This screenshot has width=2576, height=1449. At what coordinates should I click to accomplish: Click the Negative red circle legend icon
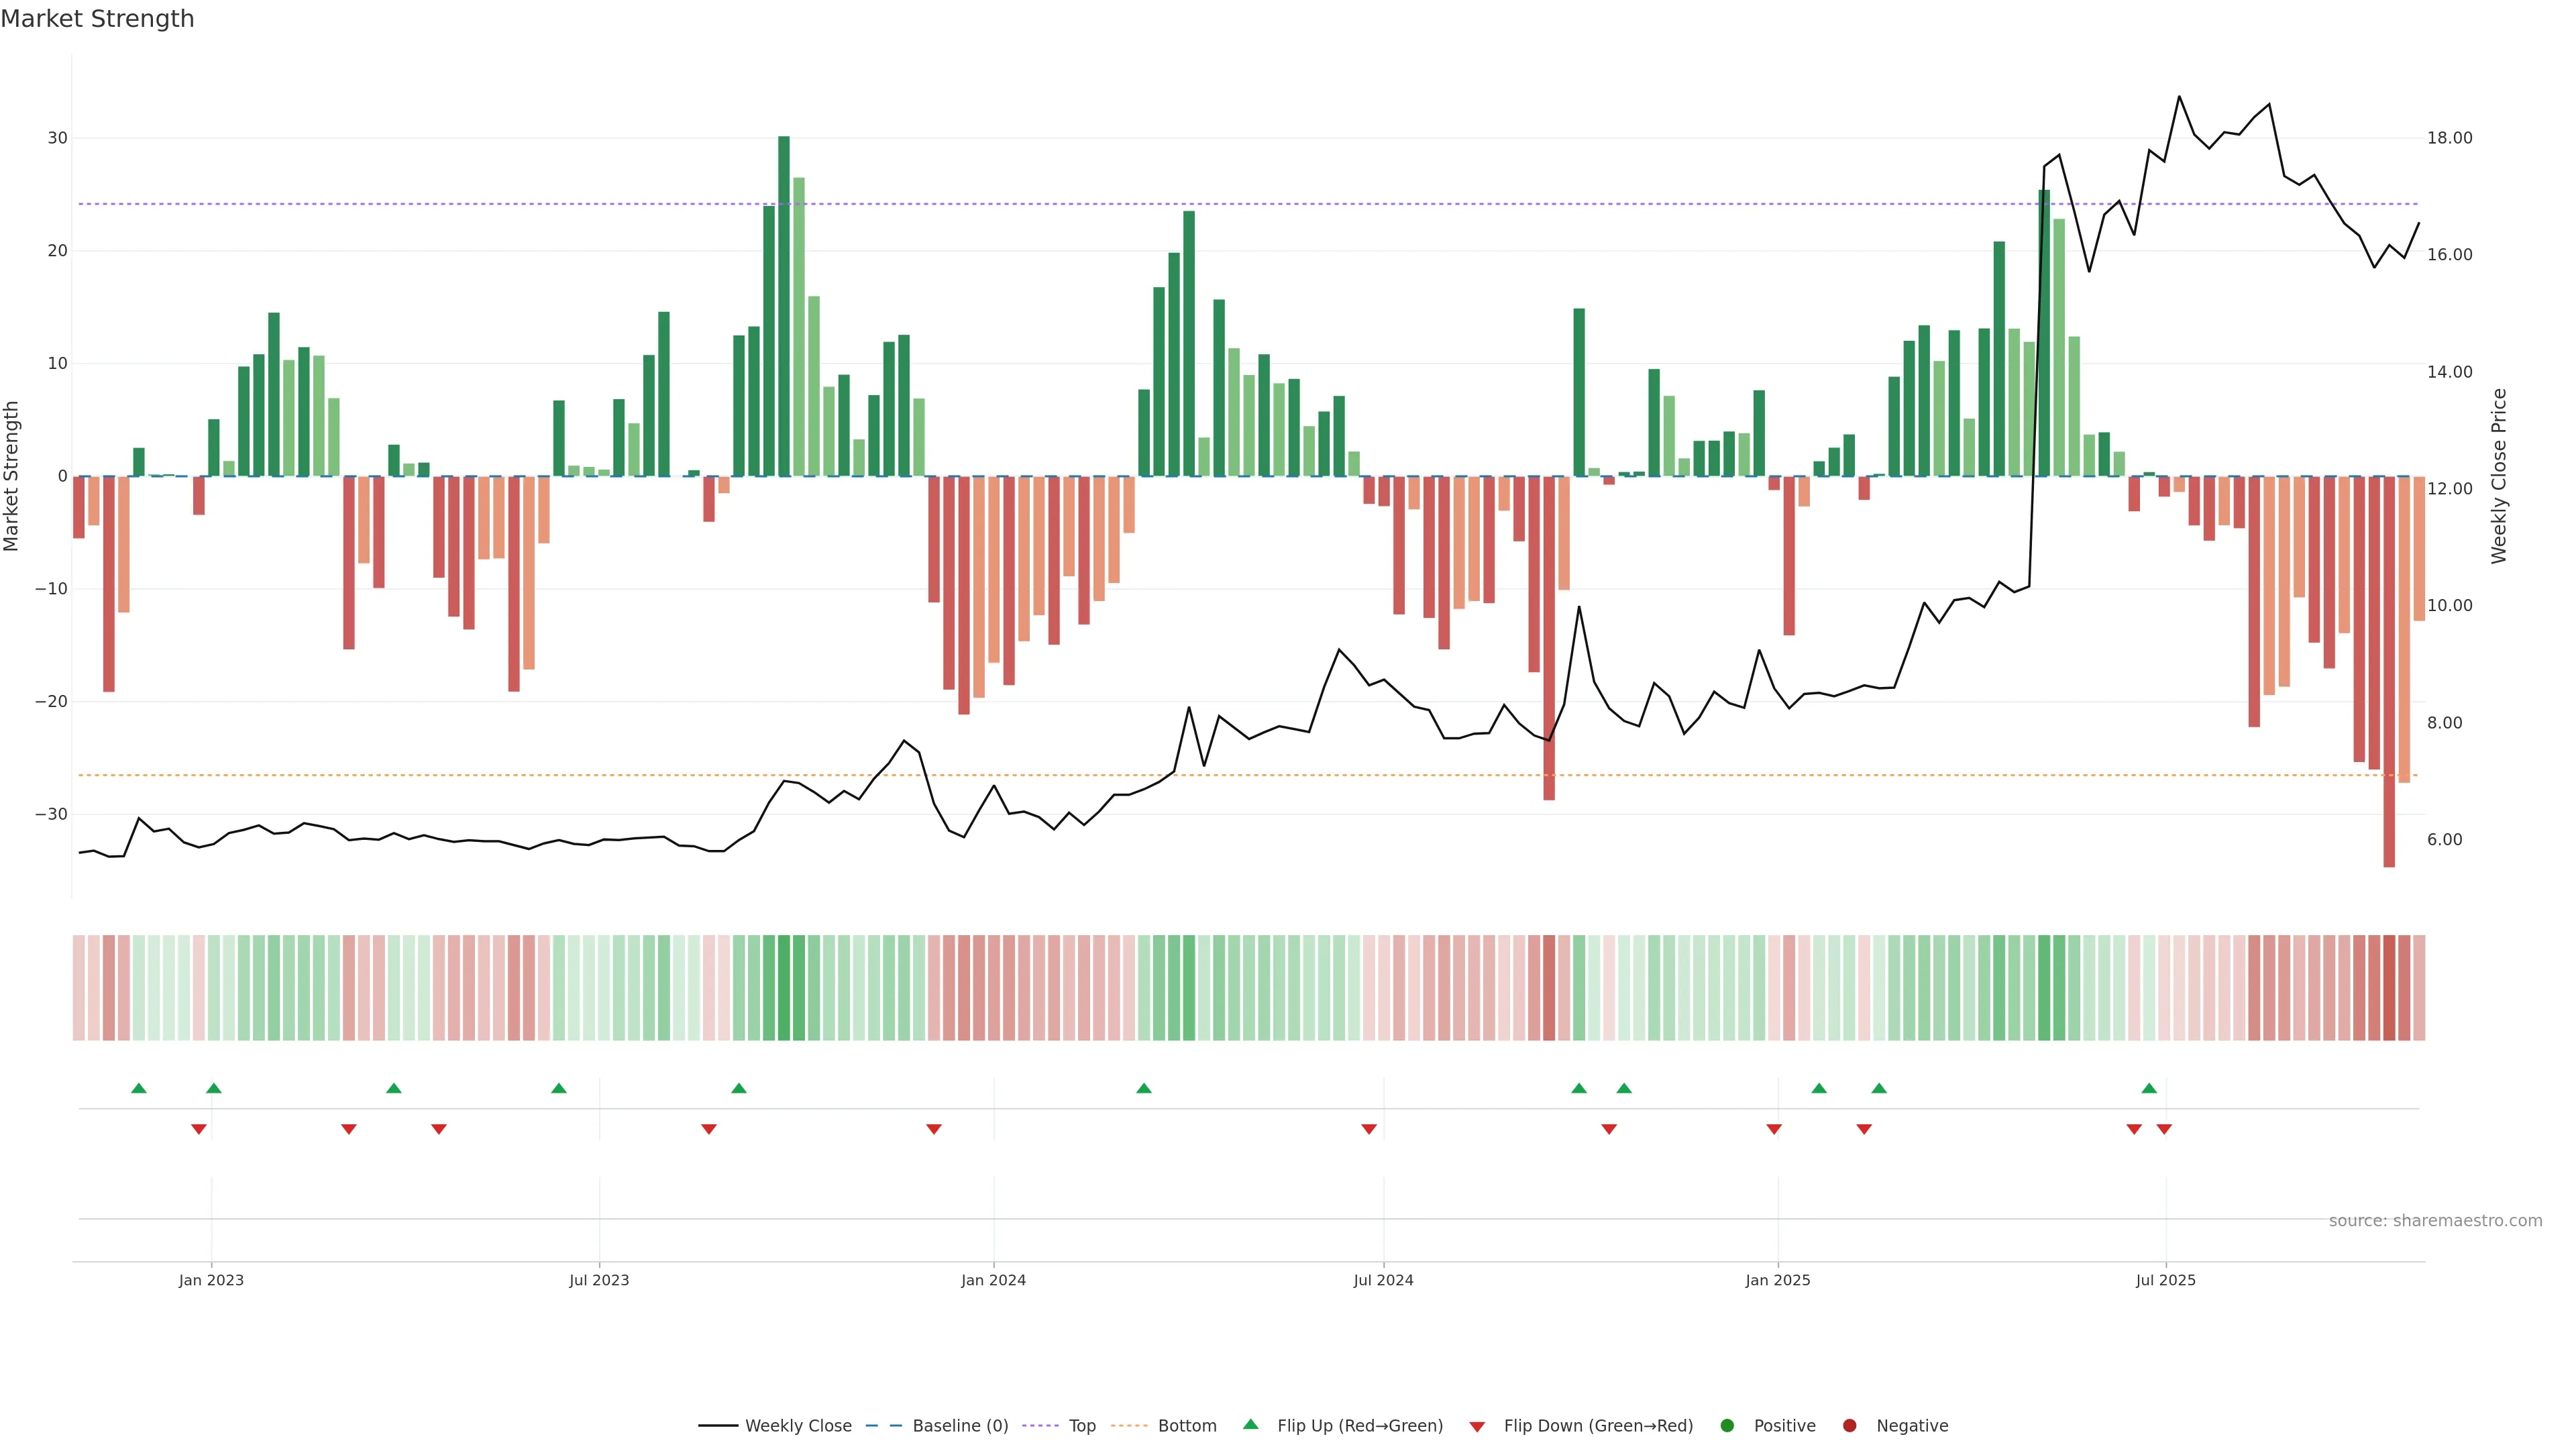[1849, 1426]
